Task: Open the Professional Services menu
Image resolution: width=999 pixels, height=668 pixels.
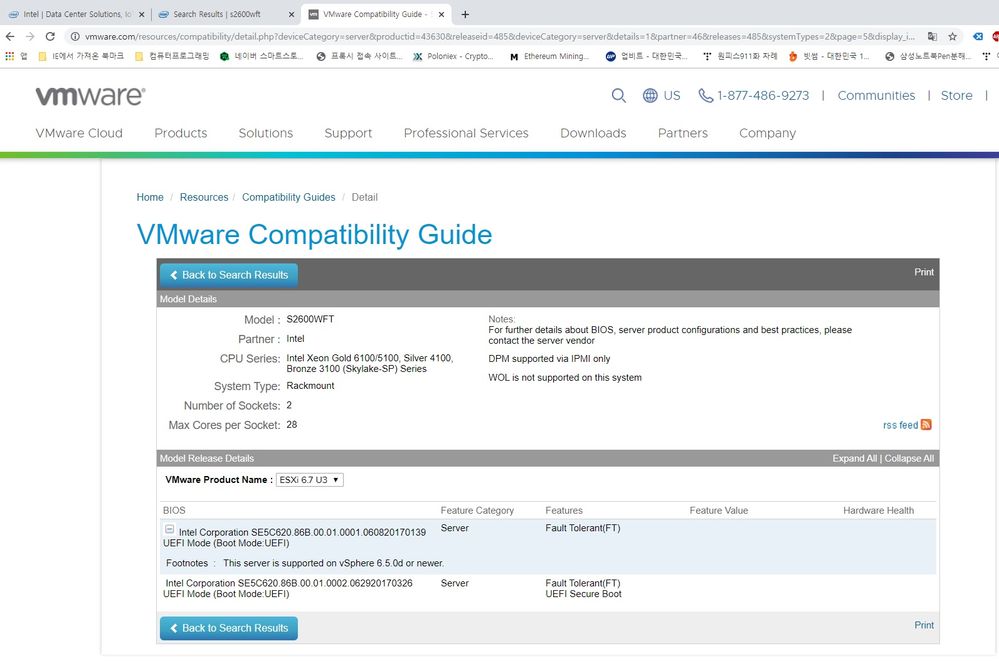Action: [x=466, y=133]
